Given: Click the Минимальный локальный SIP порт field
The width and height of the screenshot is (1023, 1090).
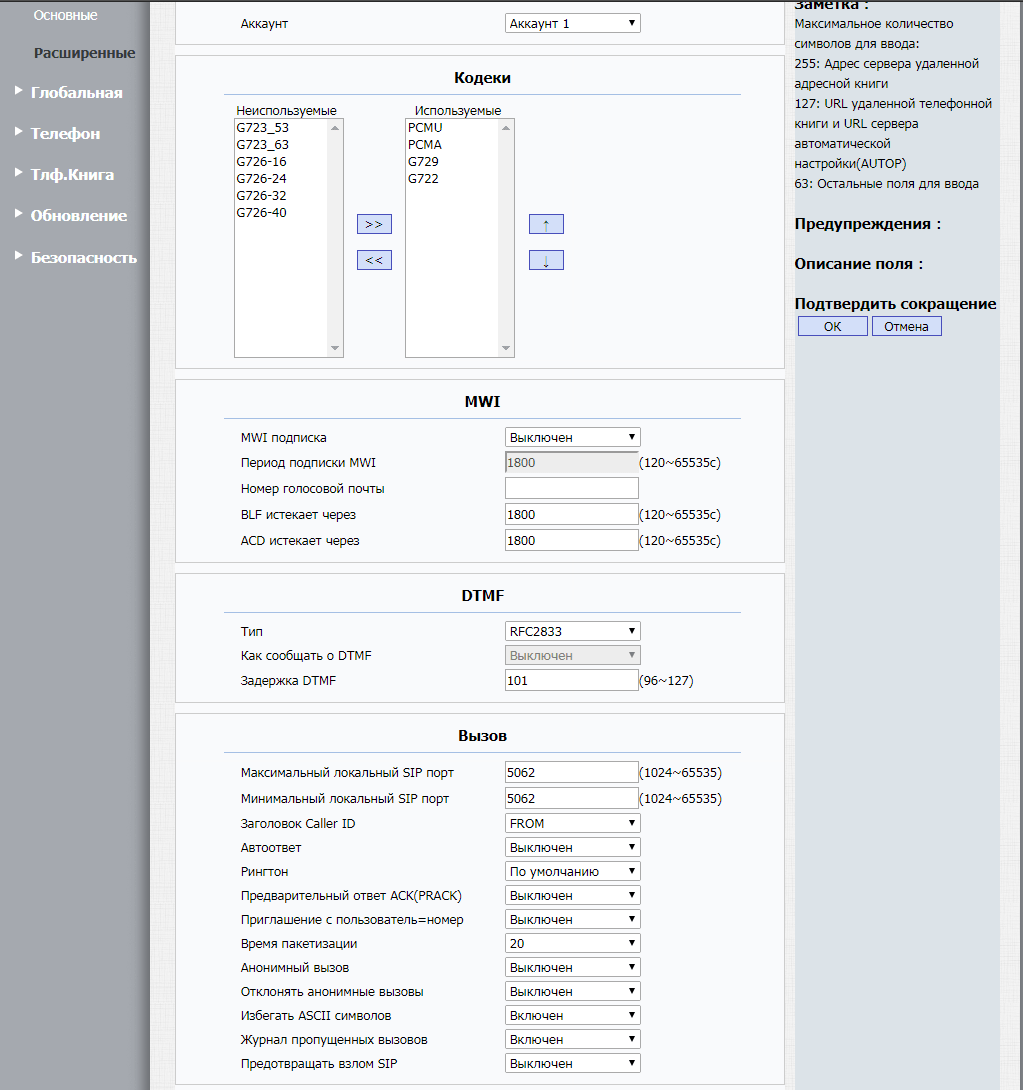Looking at the screenshot, I should coord(571,798).
